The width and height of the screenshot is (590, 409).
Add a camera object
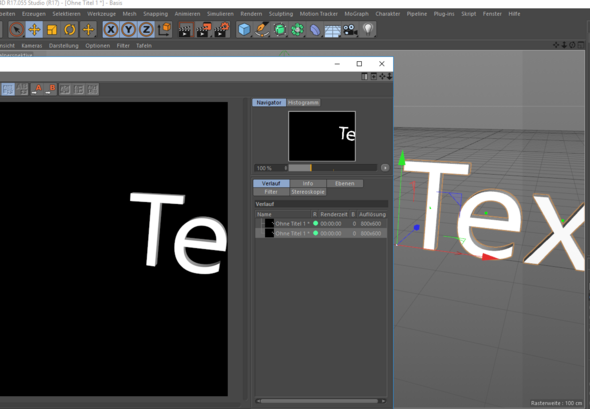[350, 30]
